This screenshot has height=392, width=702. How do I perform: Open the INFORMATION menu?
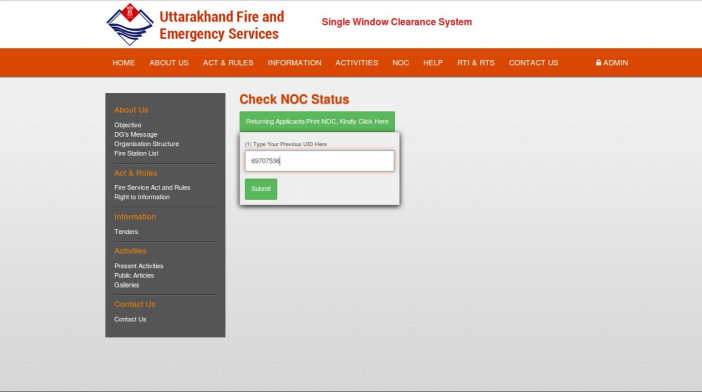pyautogui.click(x=295, y=63)
